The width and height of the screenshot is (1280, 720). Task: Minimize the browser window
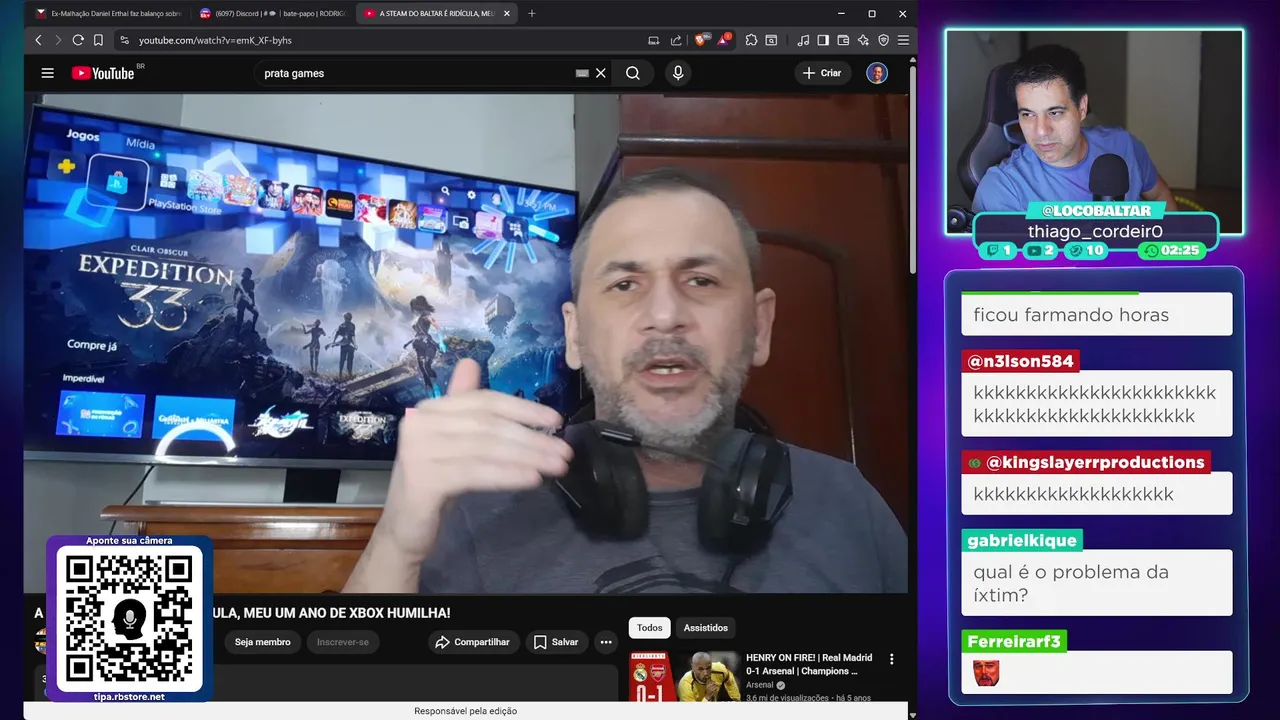click(x=840, y=14)
